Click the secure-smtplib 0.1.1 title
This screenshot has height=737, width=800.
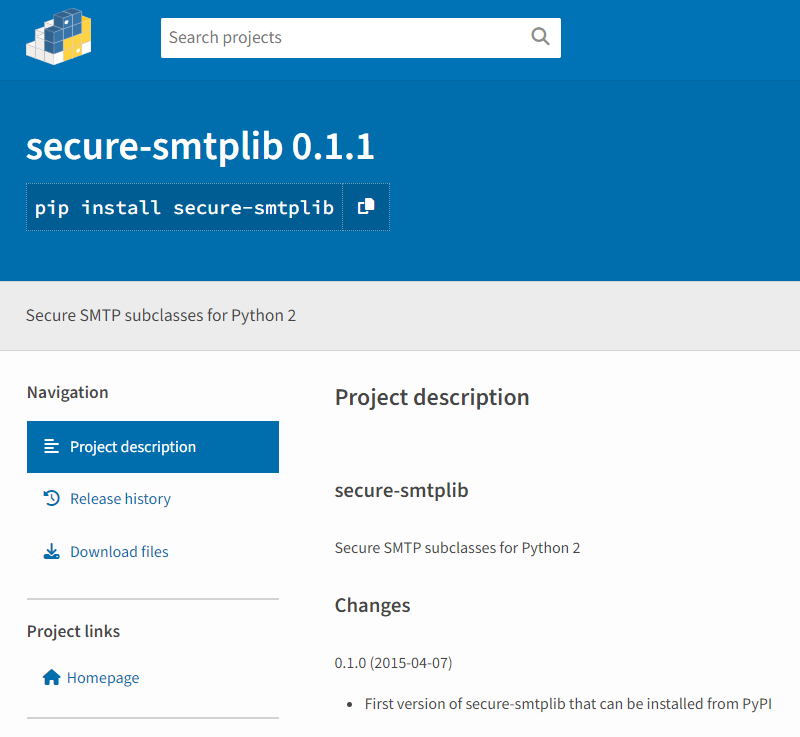tap(200, 146)
